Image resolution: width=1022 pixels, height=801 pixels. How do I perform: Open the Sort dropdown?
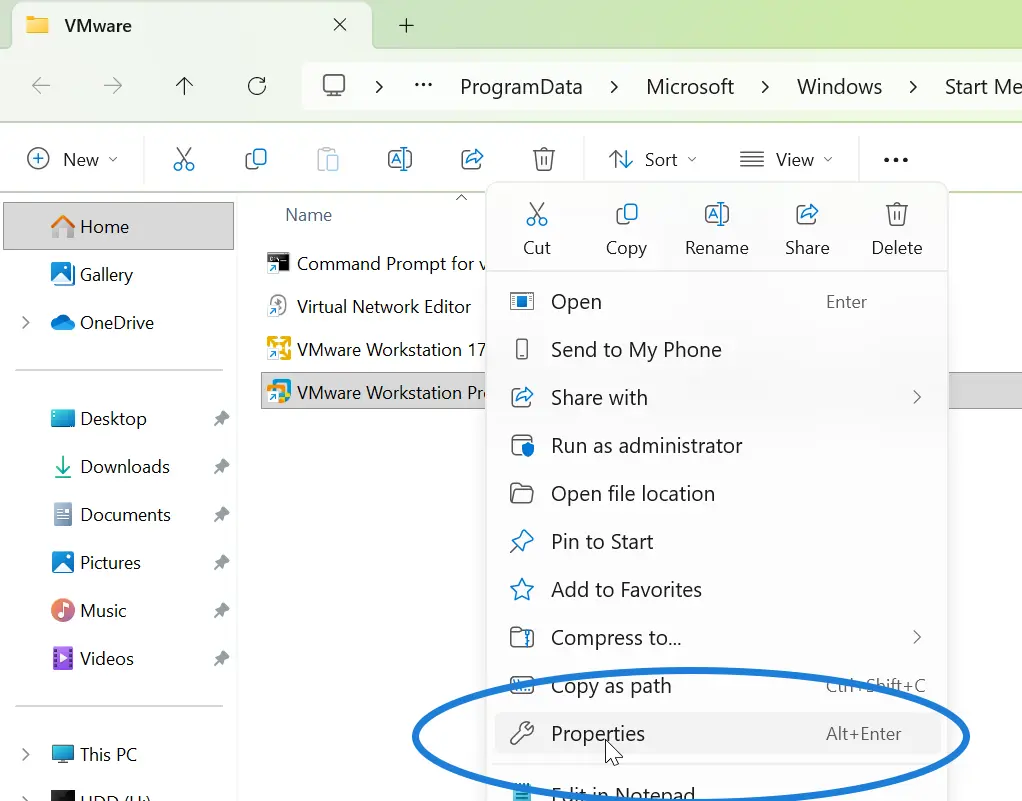pos(653,159)
